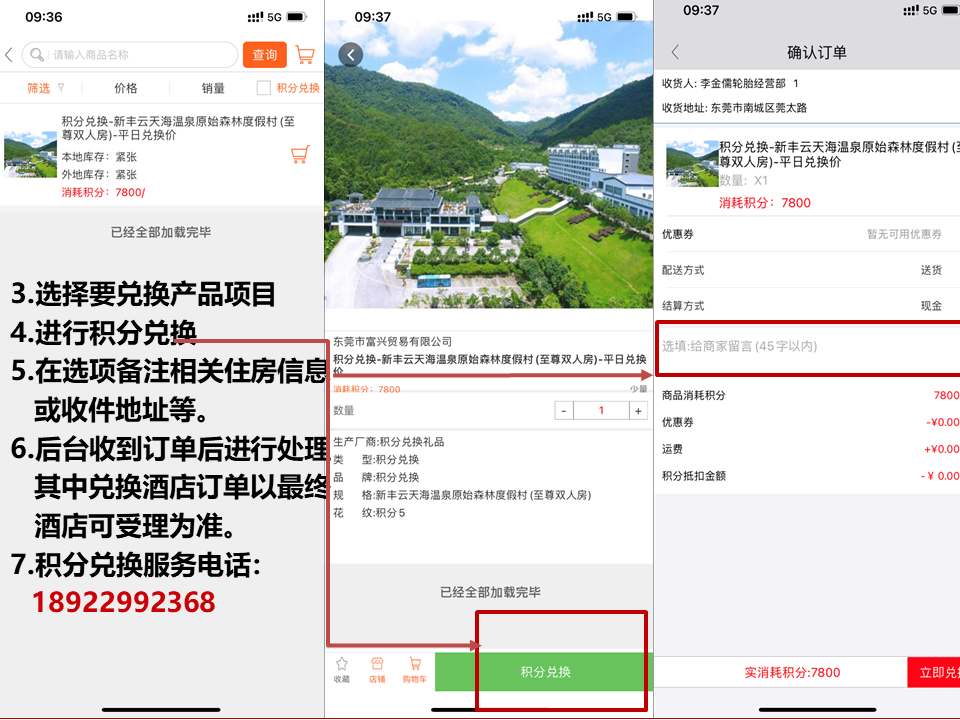Enable the 积分兑换 filter checkbox
960x720 pixels.
263,89
